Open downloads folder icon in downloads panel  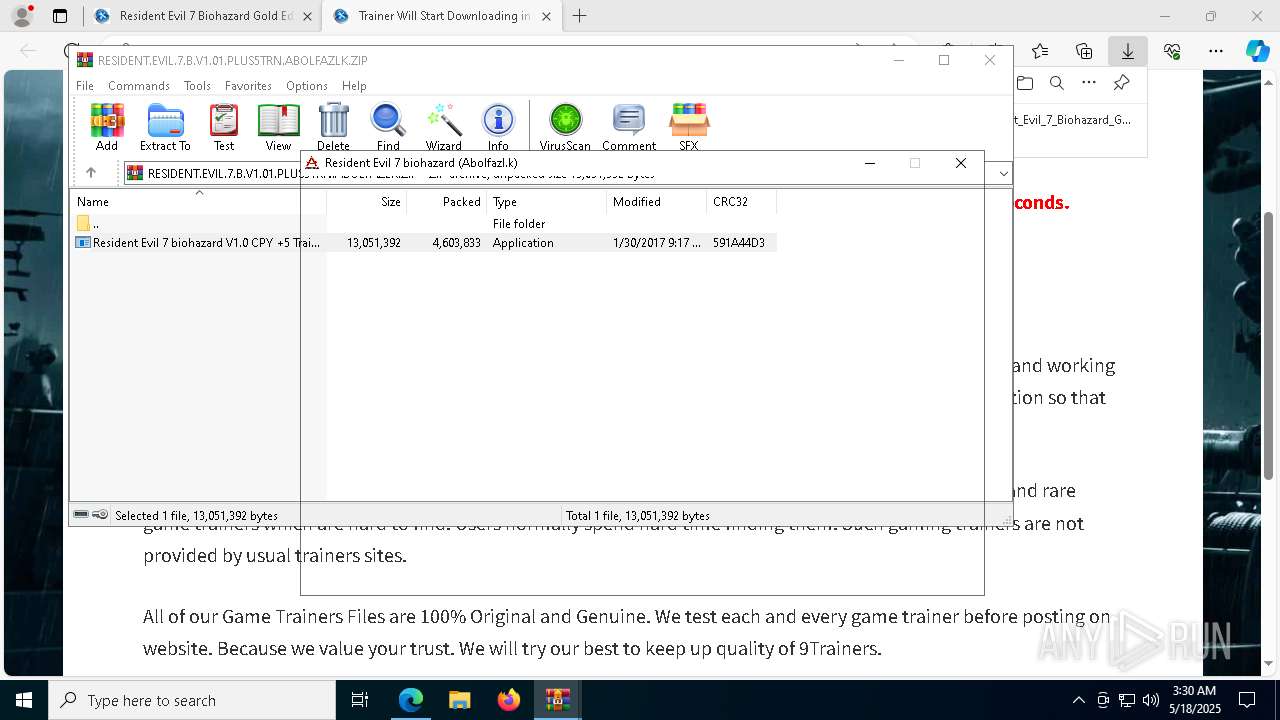tap(1024, 83)
